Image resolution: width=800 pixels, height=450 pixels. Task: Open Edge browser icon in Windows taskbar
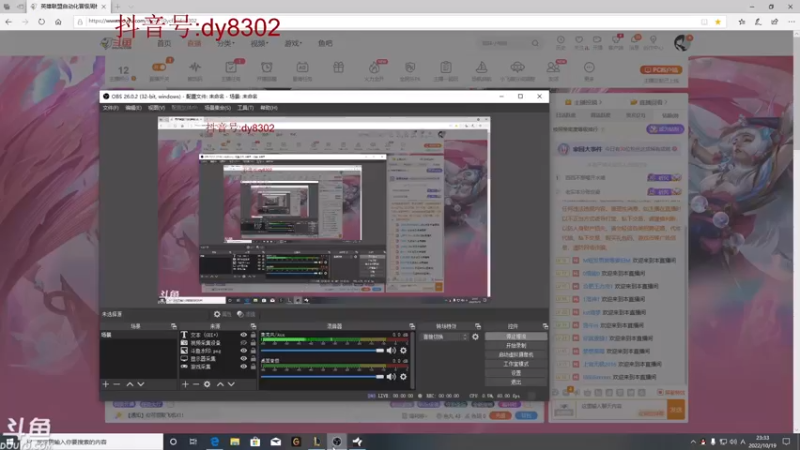214,442
